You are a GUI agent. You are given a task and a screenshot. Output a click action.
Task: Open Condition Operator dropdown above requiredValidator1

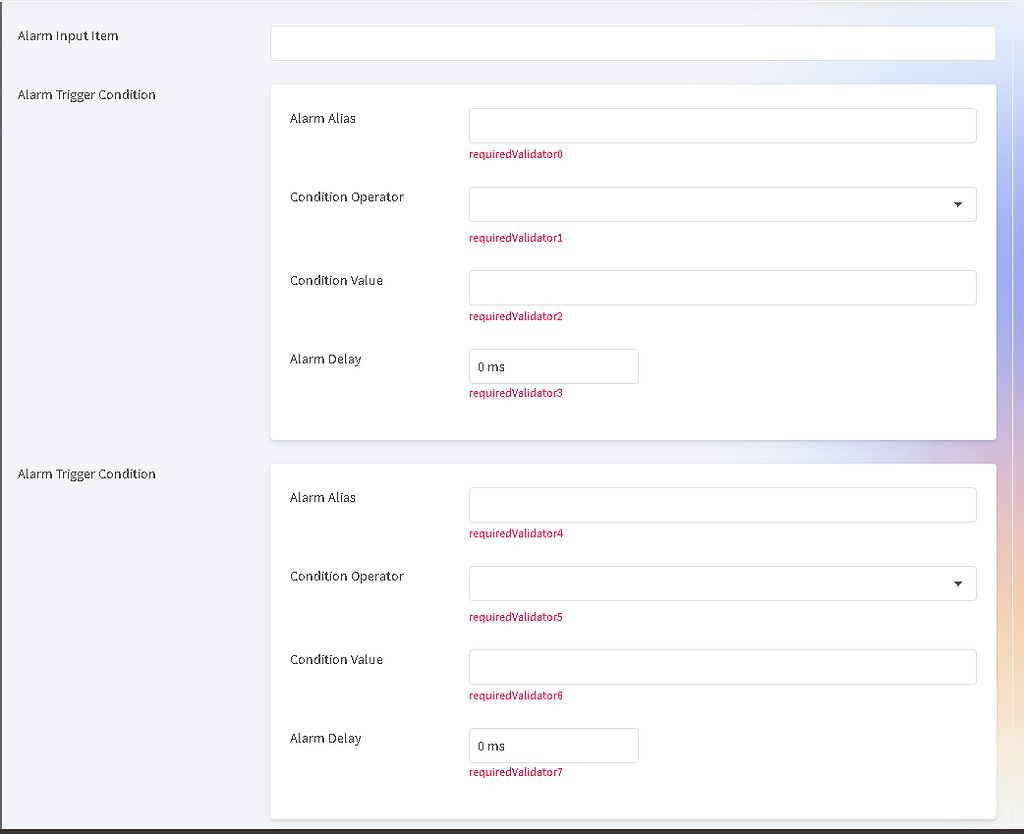(x=722, y=204)
